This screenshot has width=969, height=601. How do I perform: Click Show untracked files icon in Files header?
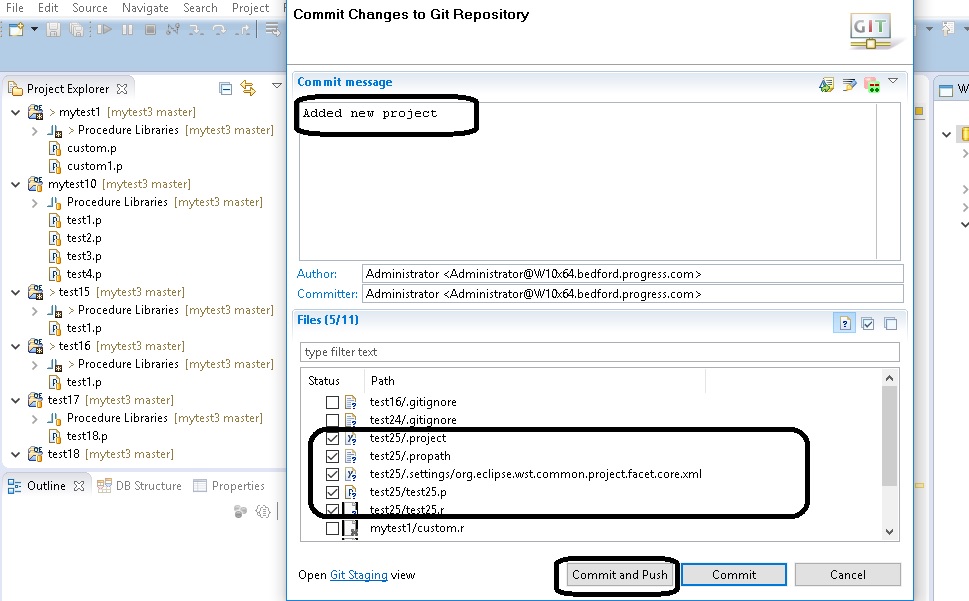point(844,323)
